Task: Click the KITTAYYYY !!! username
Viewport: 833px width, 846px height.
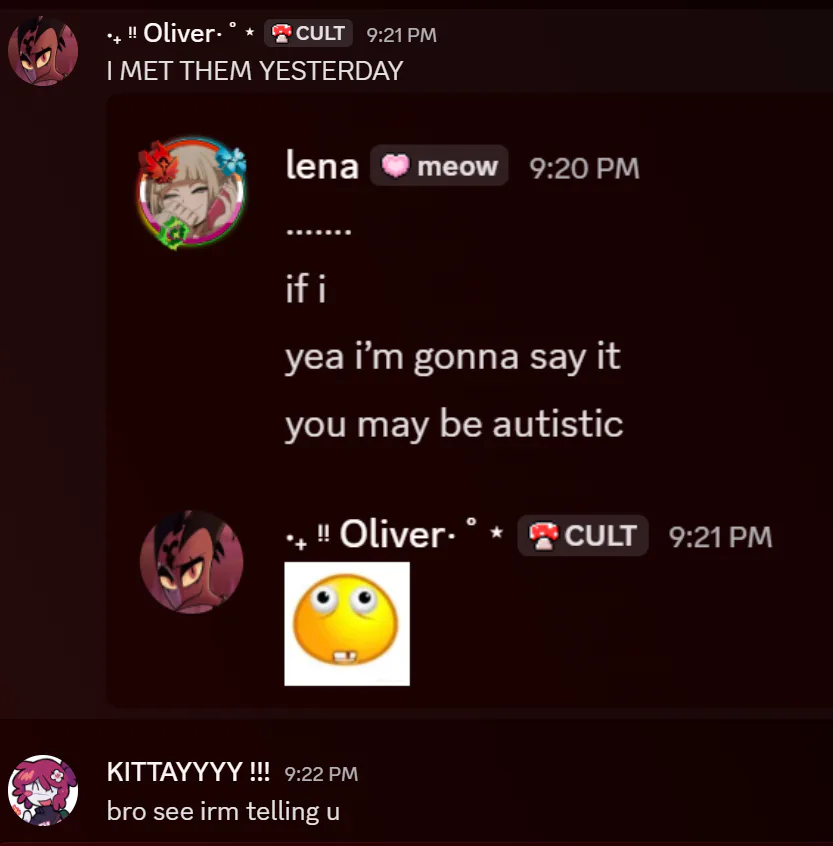Action: (188, 772)
